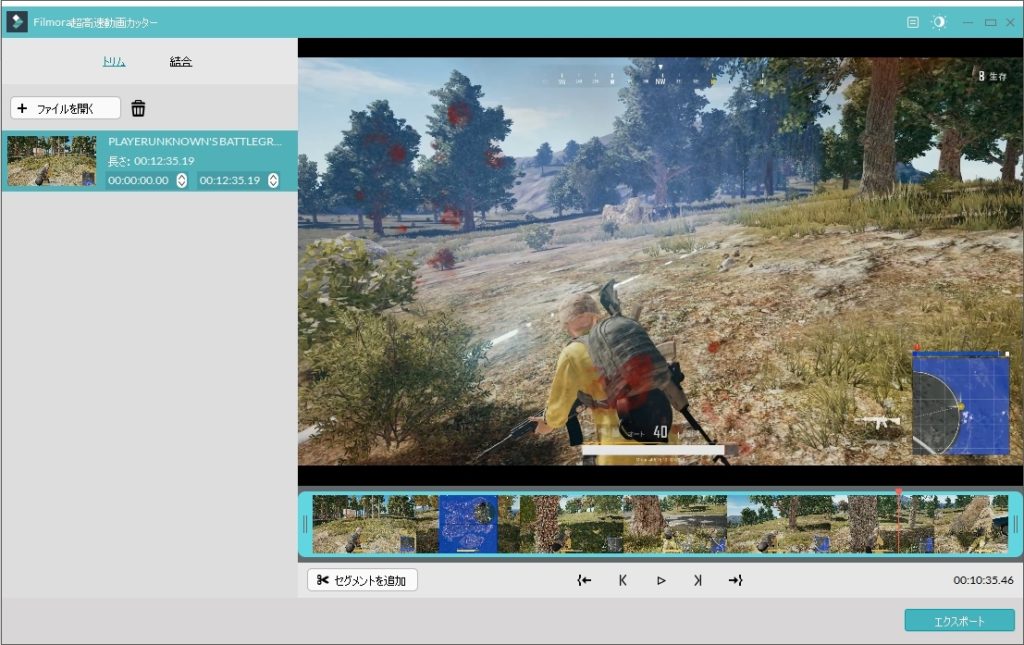1024x645 pixels.
Task: Click the start time field 00:00:00.00
Action: [x=138, y=180]
